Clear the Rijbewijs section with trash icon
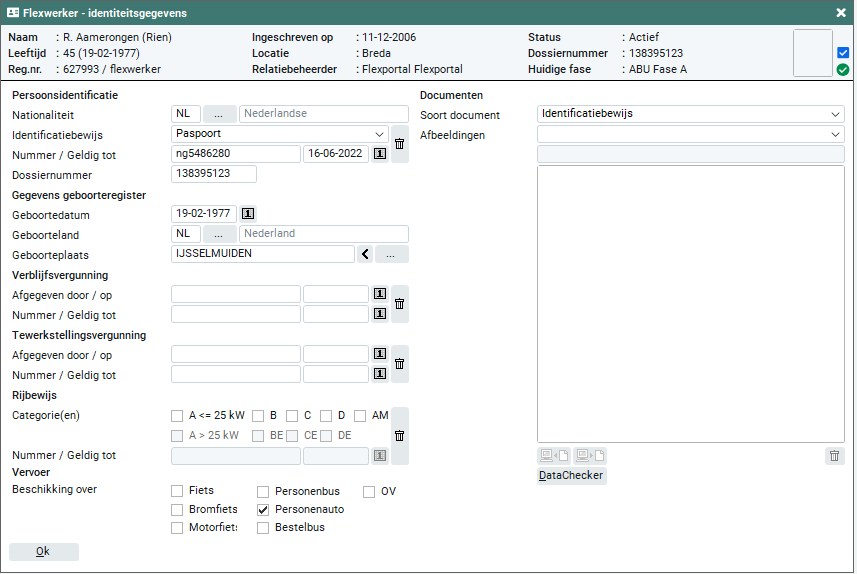The image size is (857, 574). [x=399, y=435]
